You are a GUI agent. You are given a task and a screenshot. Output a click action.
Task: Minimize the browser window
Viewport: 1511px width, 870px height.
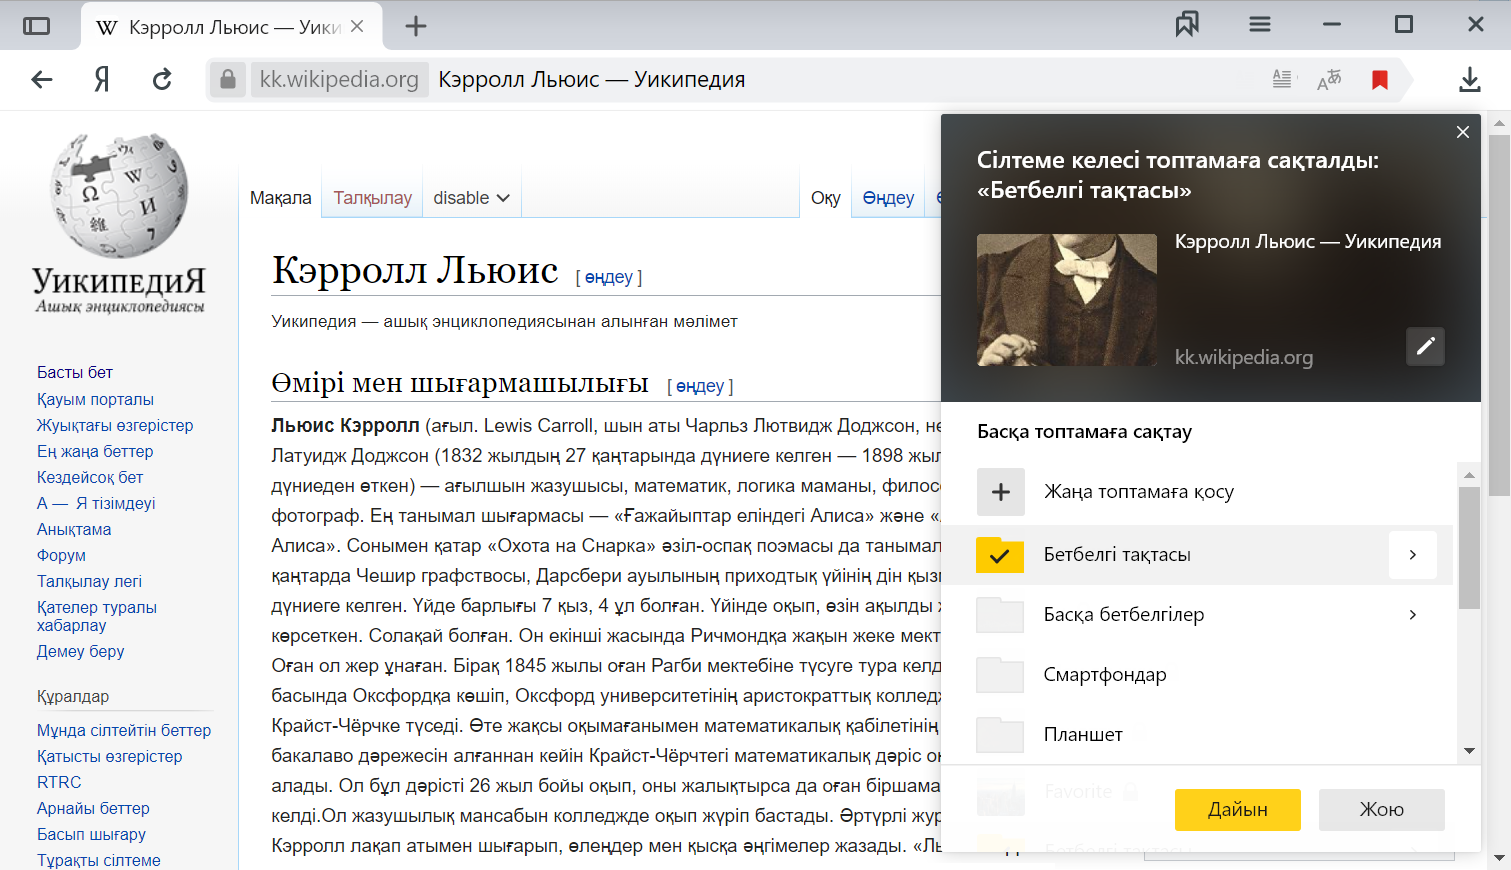coord(1332,25)
